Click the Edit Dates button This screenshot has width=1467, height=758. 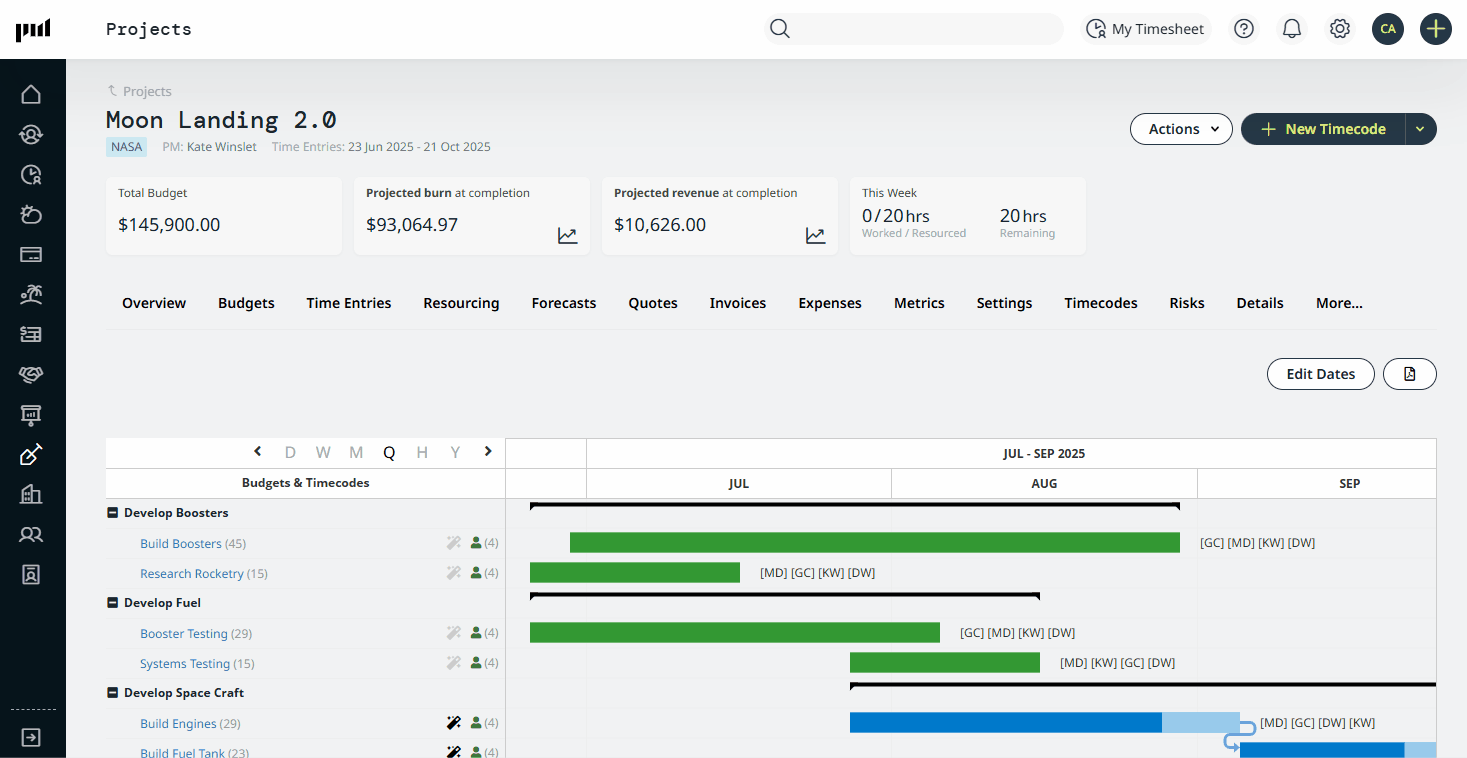tap(1320, 374)
